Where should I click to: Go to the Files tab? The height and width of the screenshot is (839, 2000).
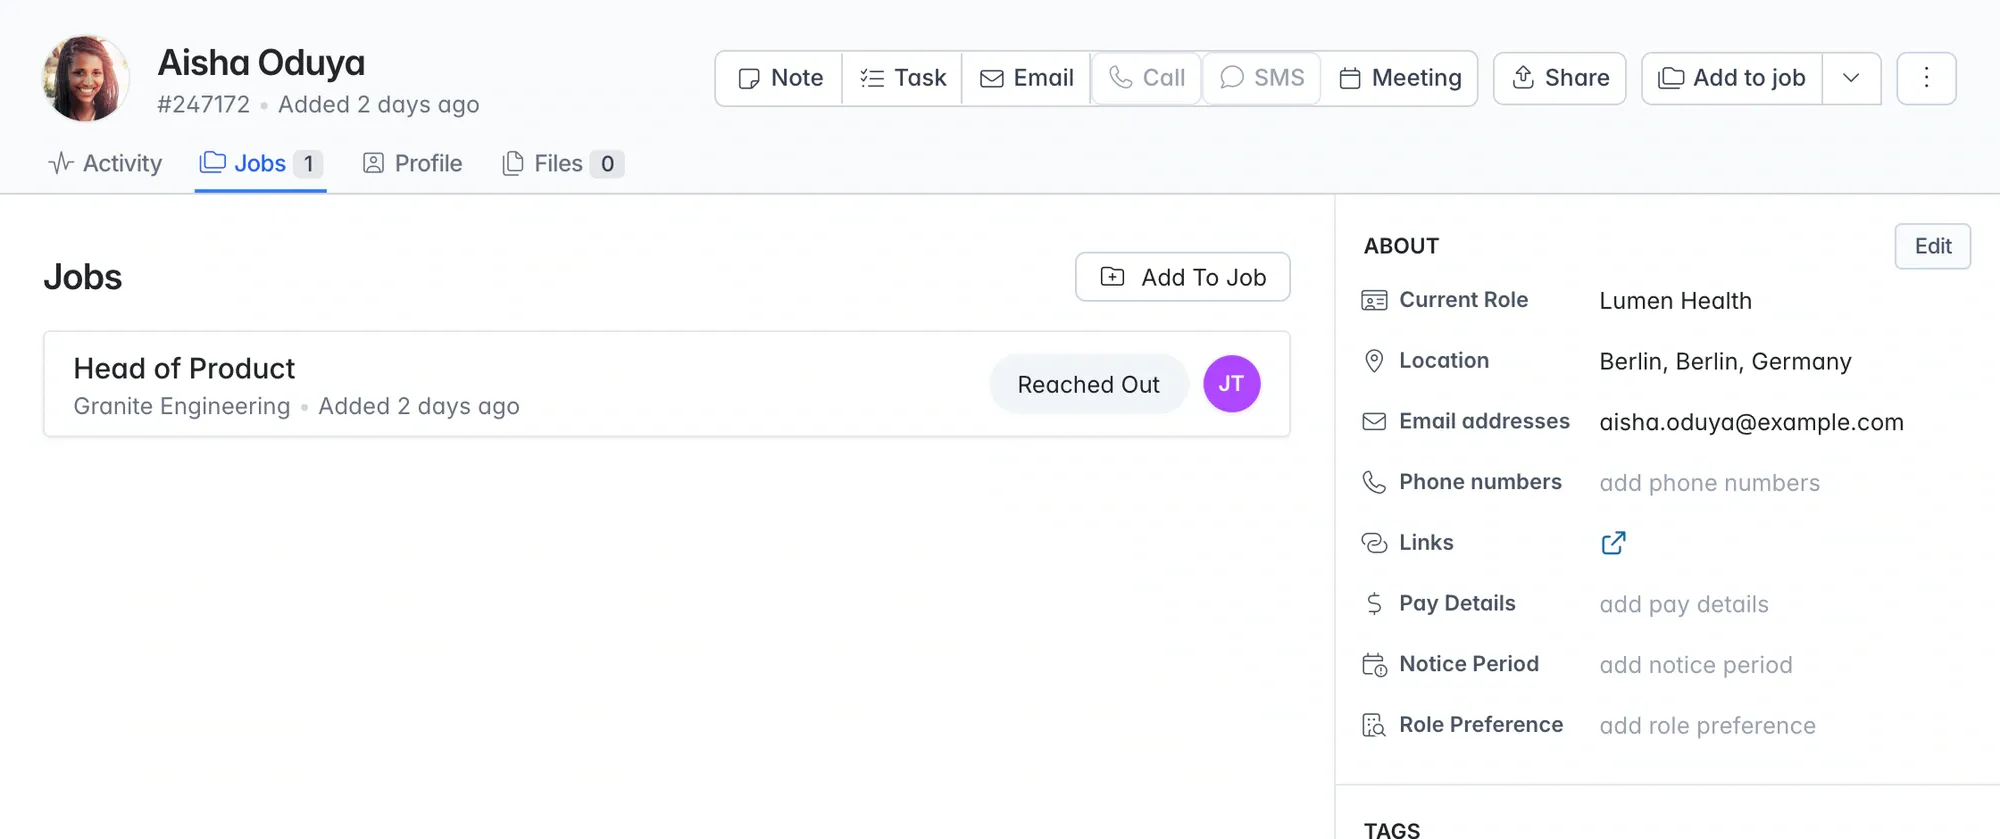point(563,163)
